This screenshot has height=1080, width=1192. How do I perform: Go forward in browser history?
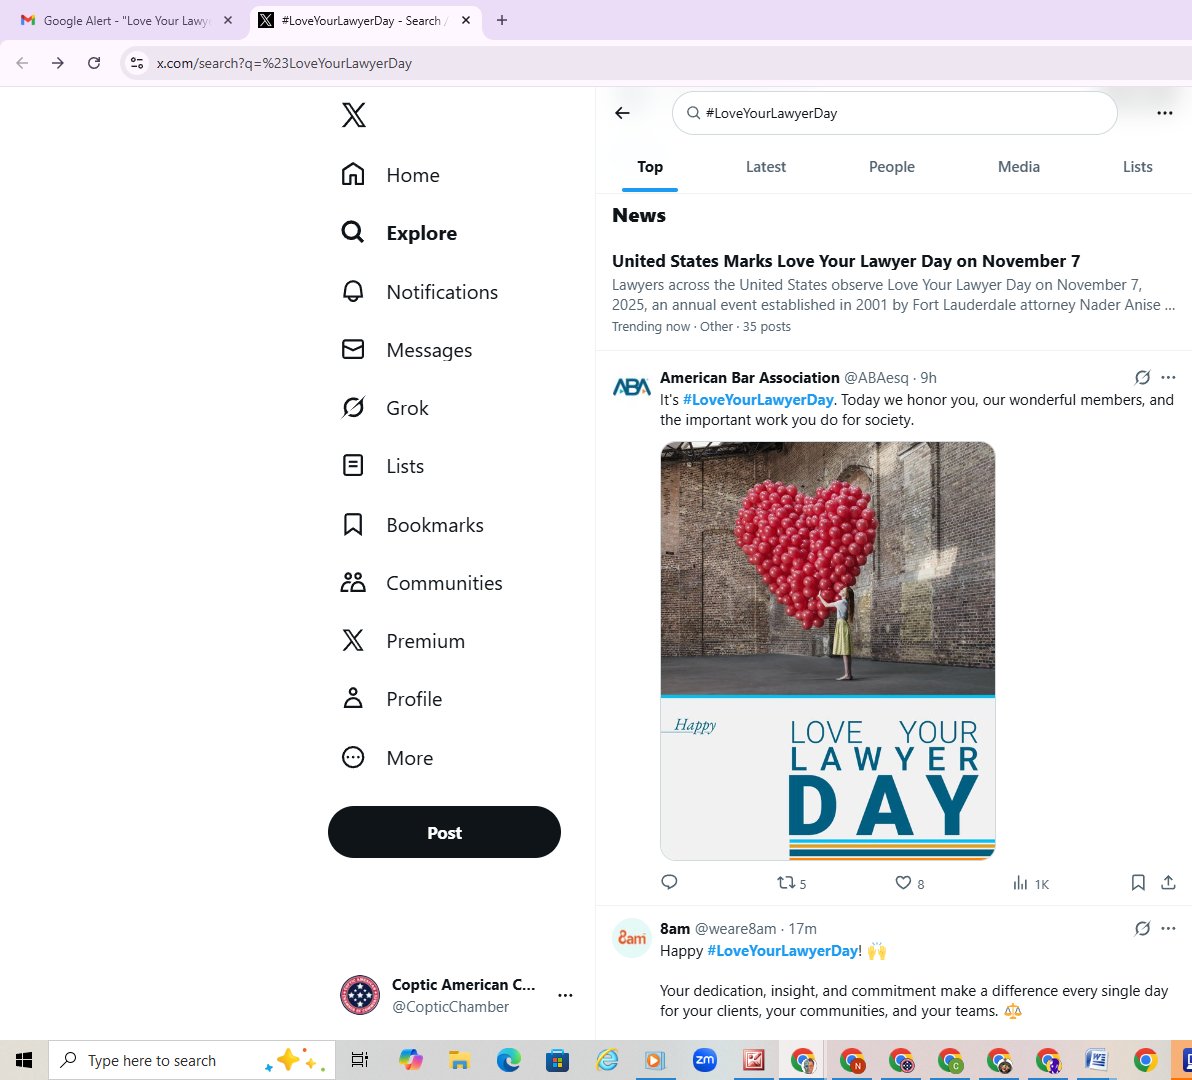point(58,63)
